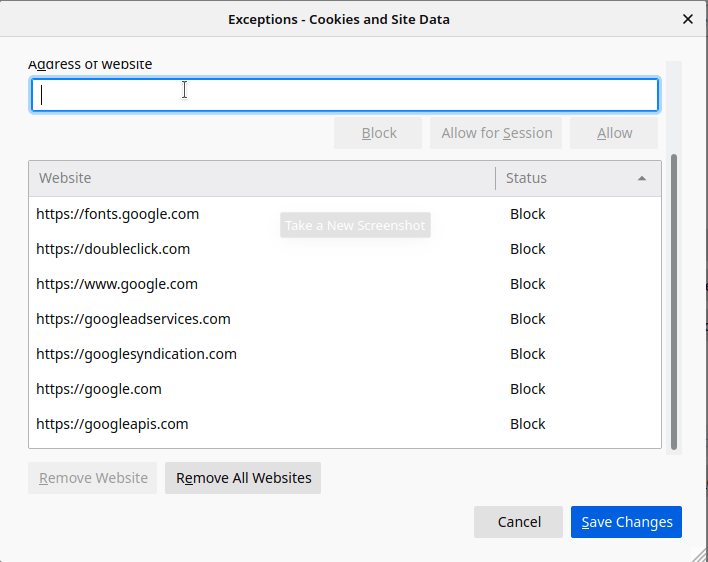The image size is (708, 562).
Task: Click Block status of googleadservices.com
Action: pyautogui.click(x=527, y=319)
